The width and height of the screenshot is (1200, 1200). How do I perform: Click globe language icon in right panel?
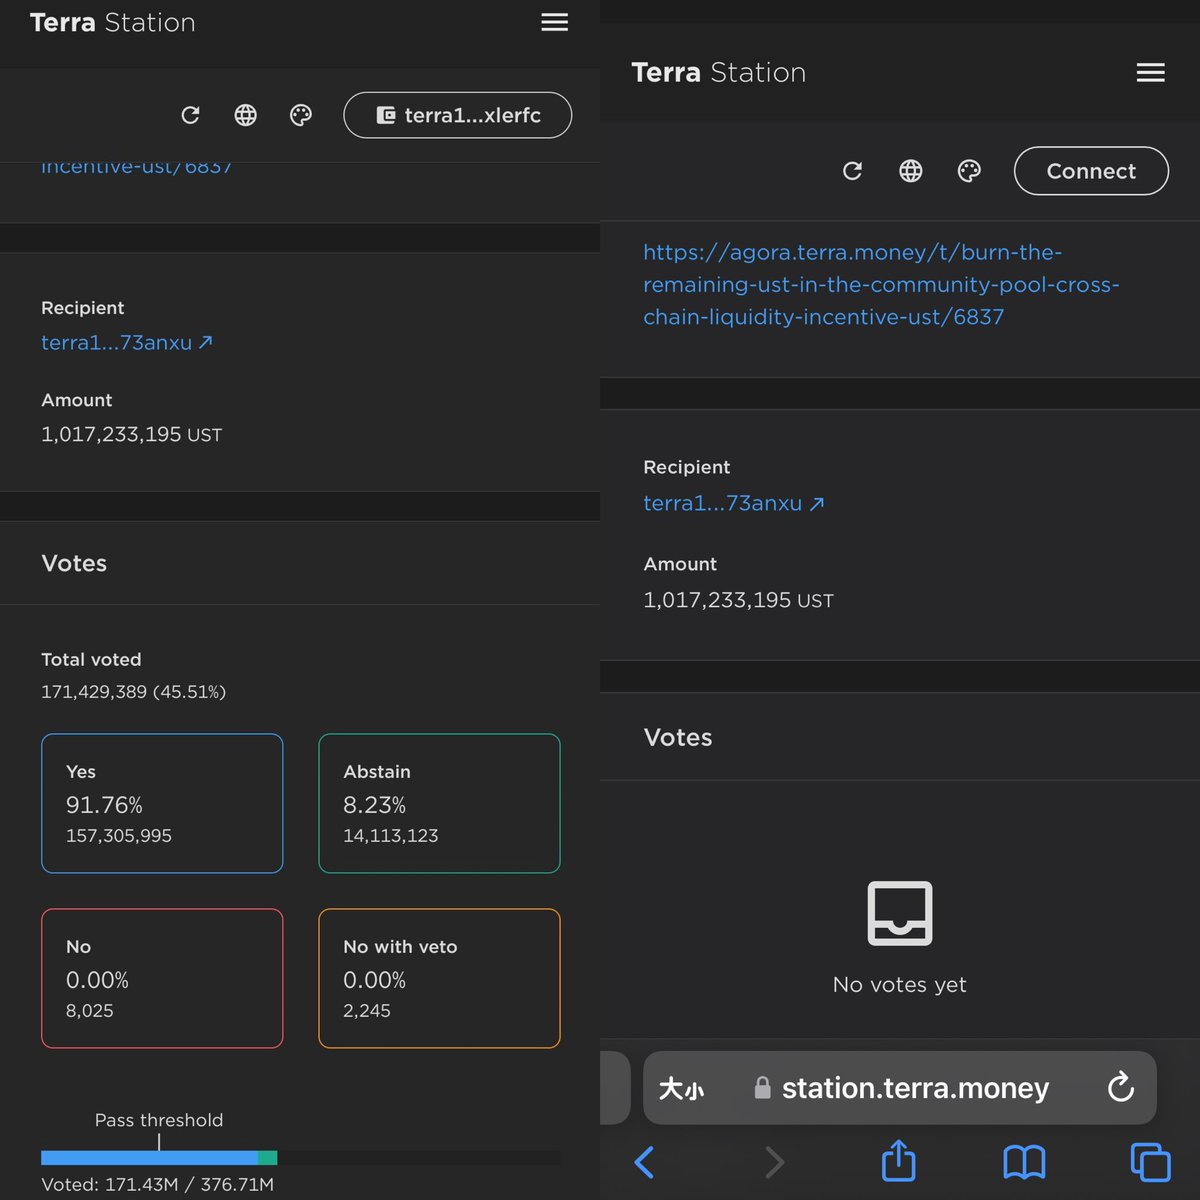[x=910, y=171]
